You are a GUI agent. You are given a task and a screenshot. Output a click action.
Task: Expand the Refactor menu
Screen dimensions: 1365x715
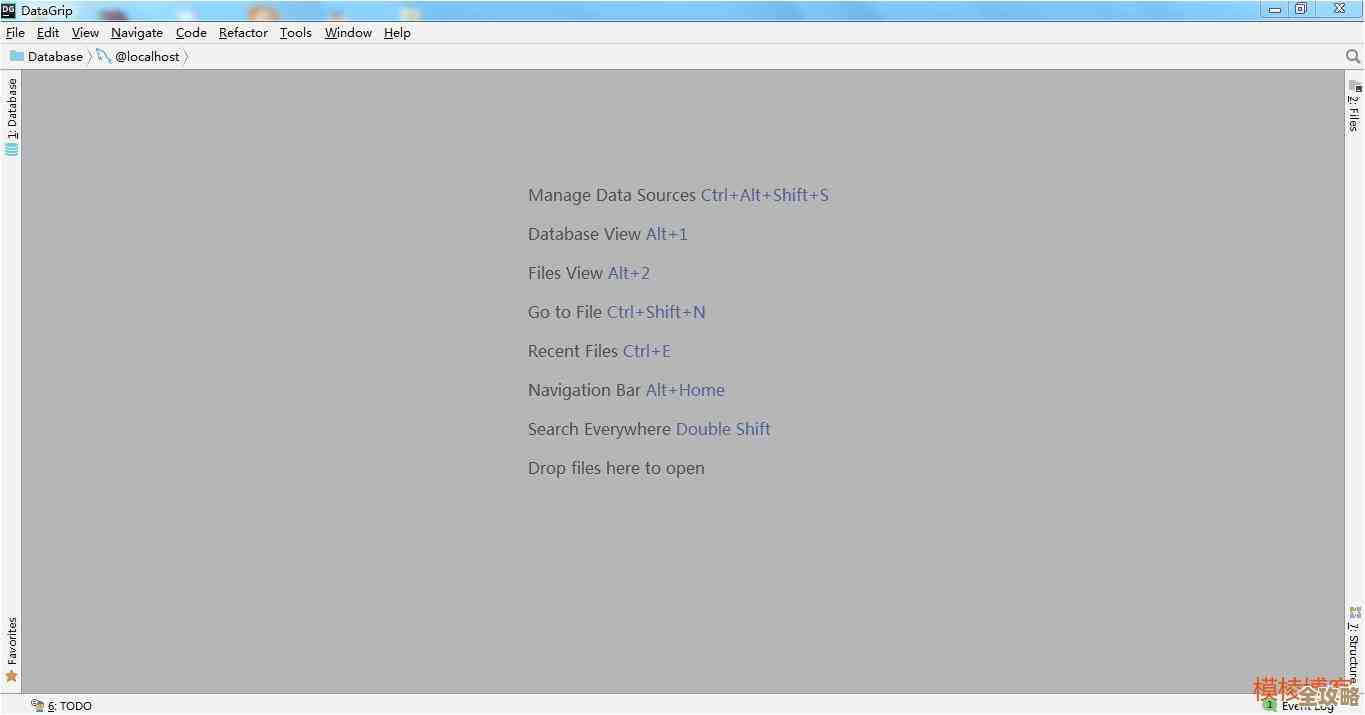(x=243, y=33)
